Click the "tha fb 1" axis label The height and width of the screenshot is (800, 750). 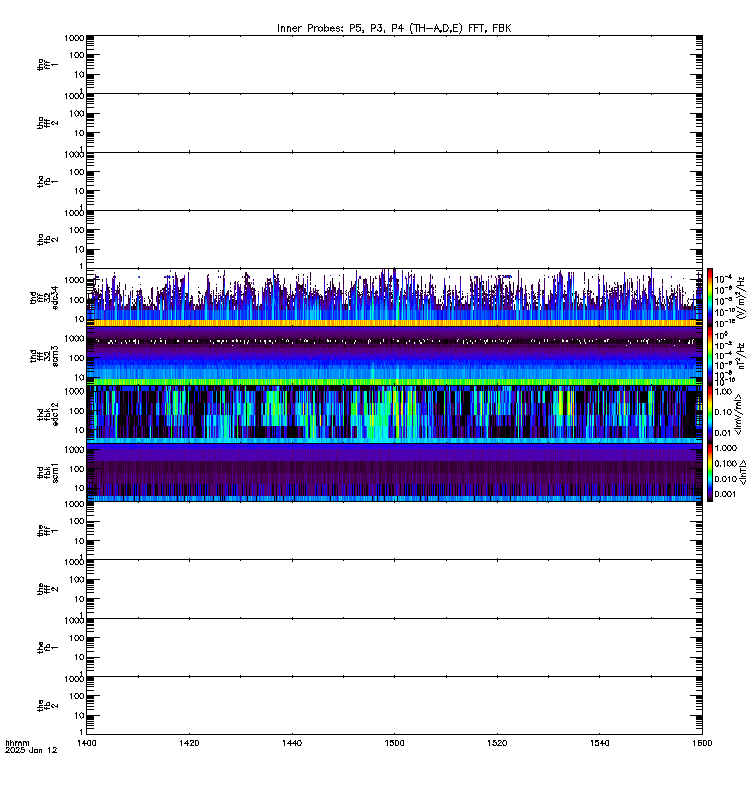click(47, 181)
